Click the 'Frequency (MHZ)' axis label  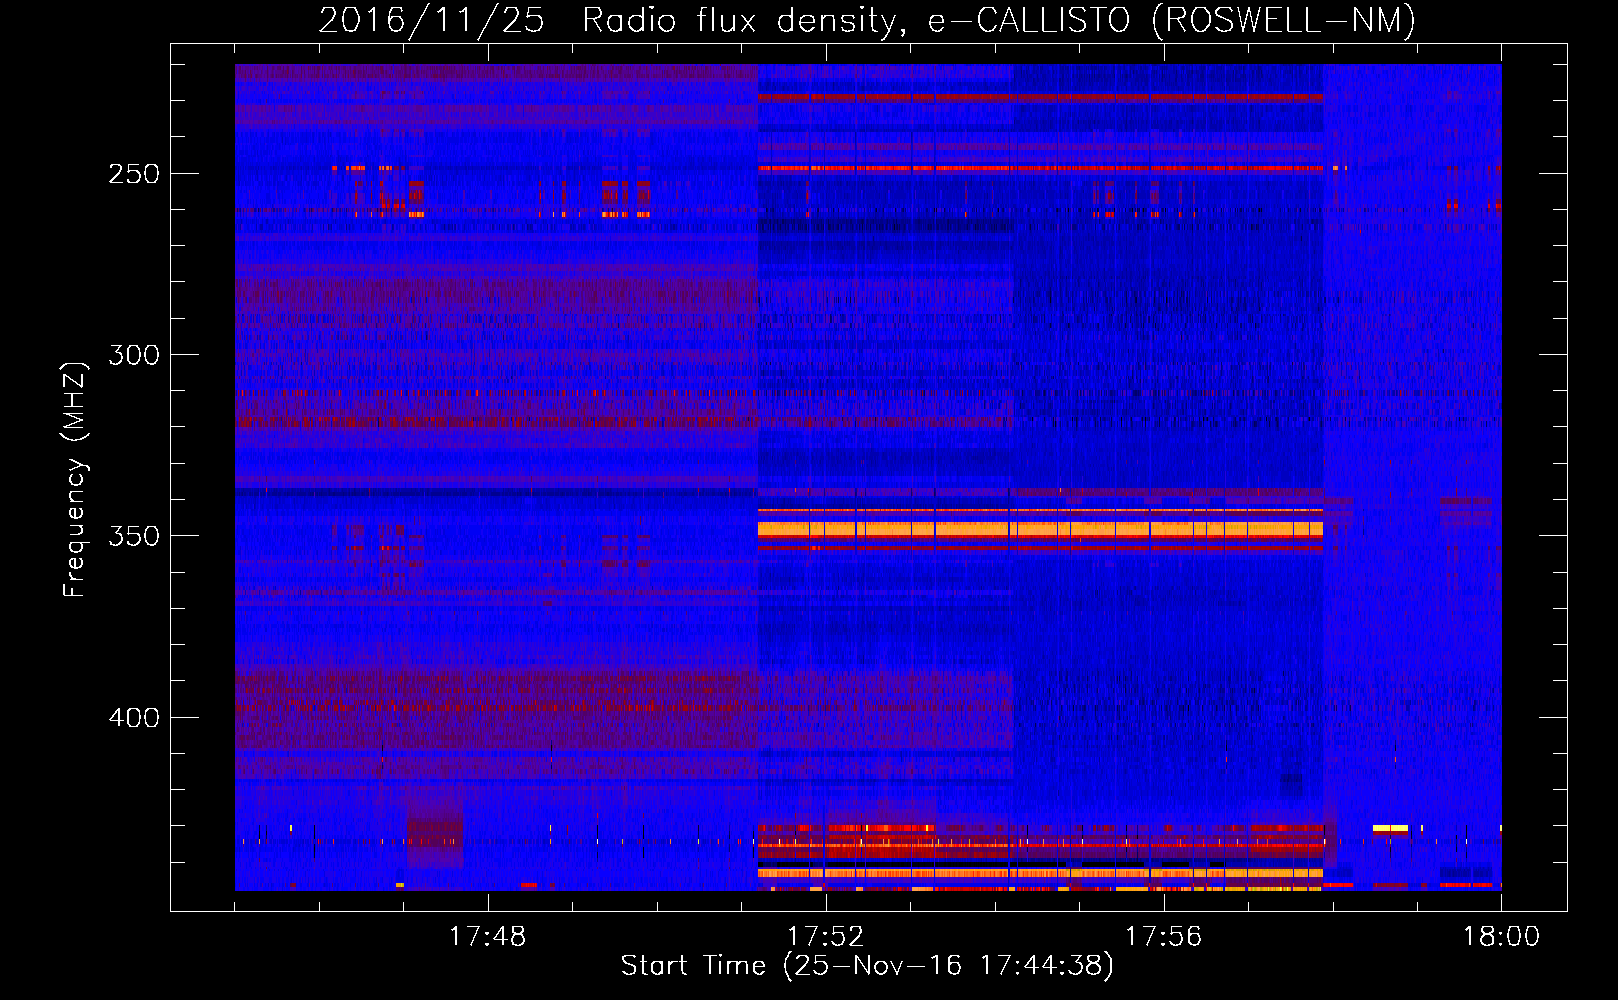point(75,480)
